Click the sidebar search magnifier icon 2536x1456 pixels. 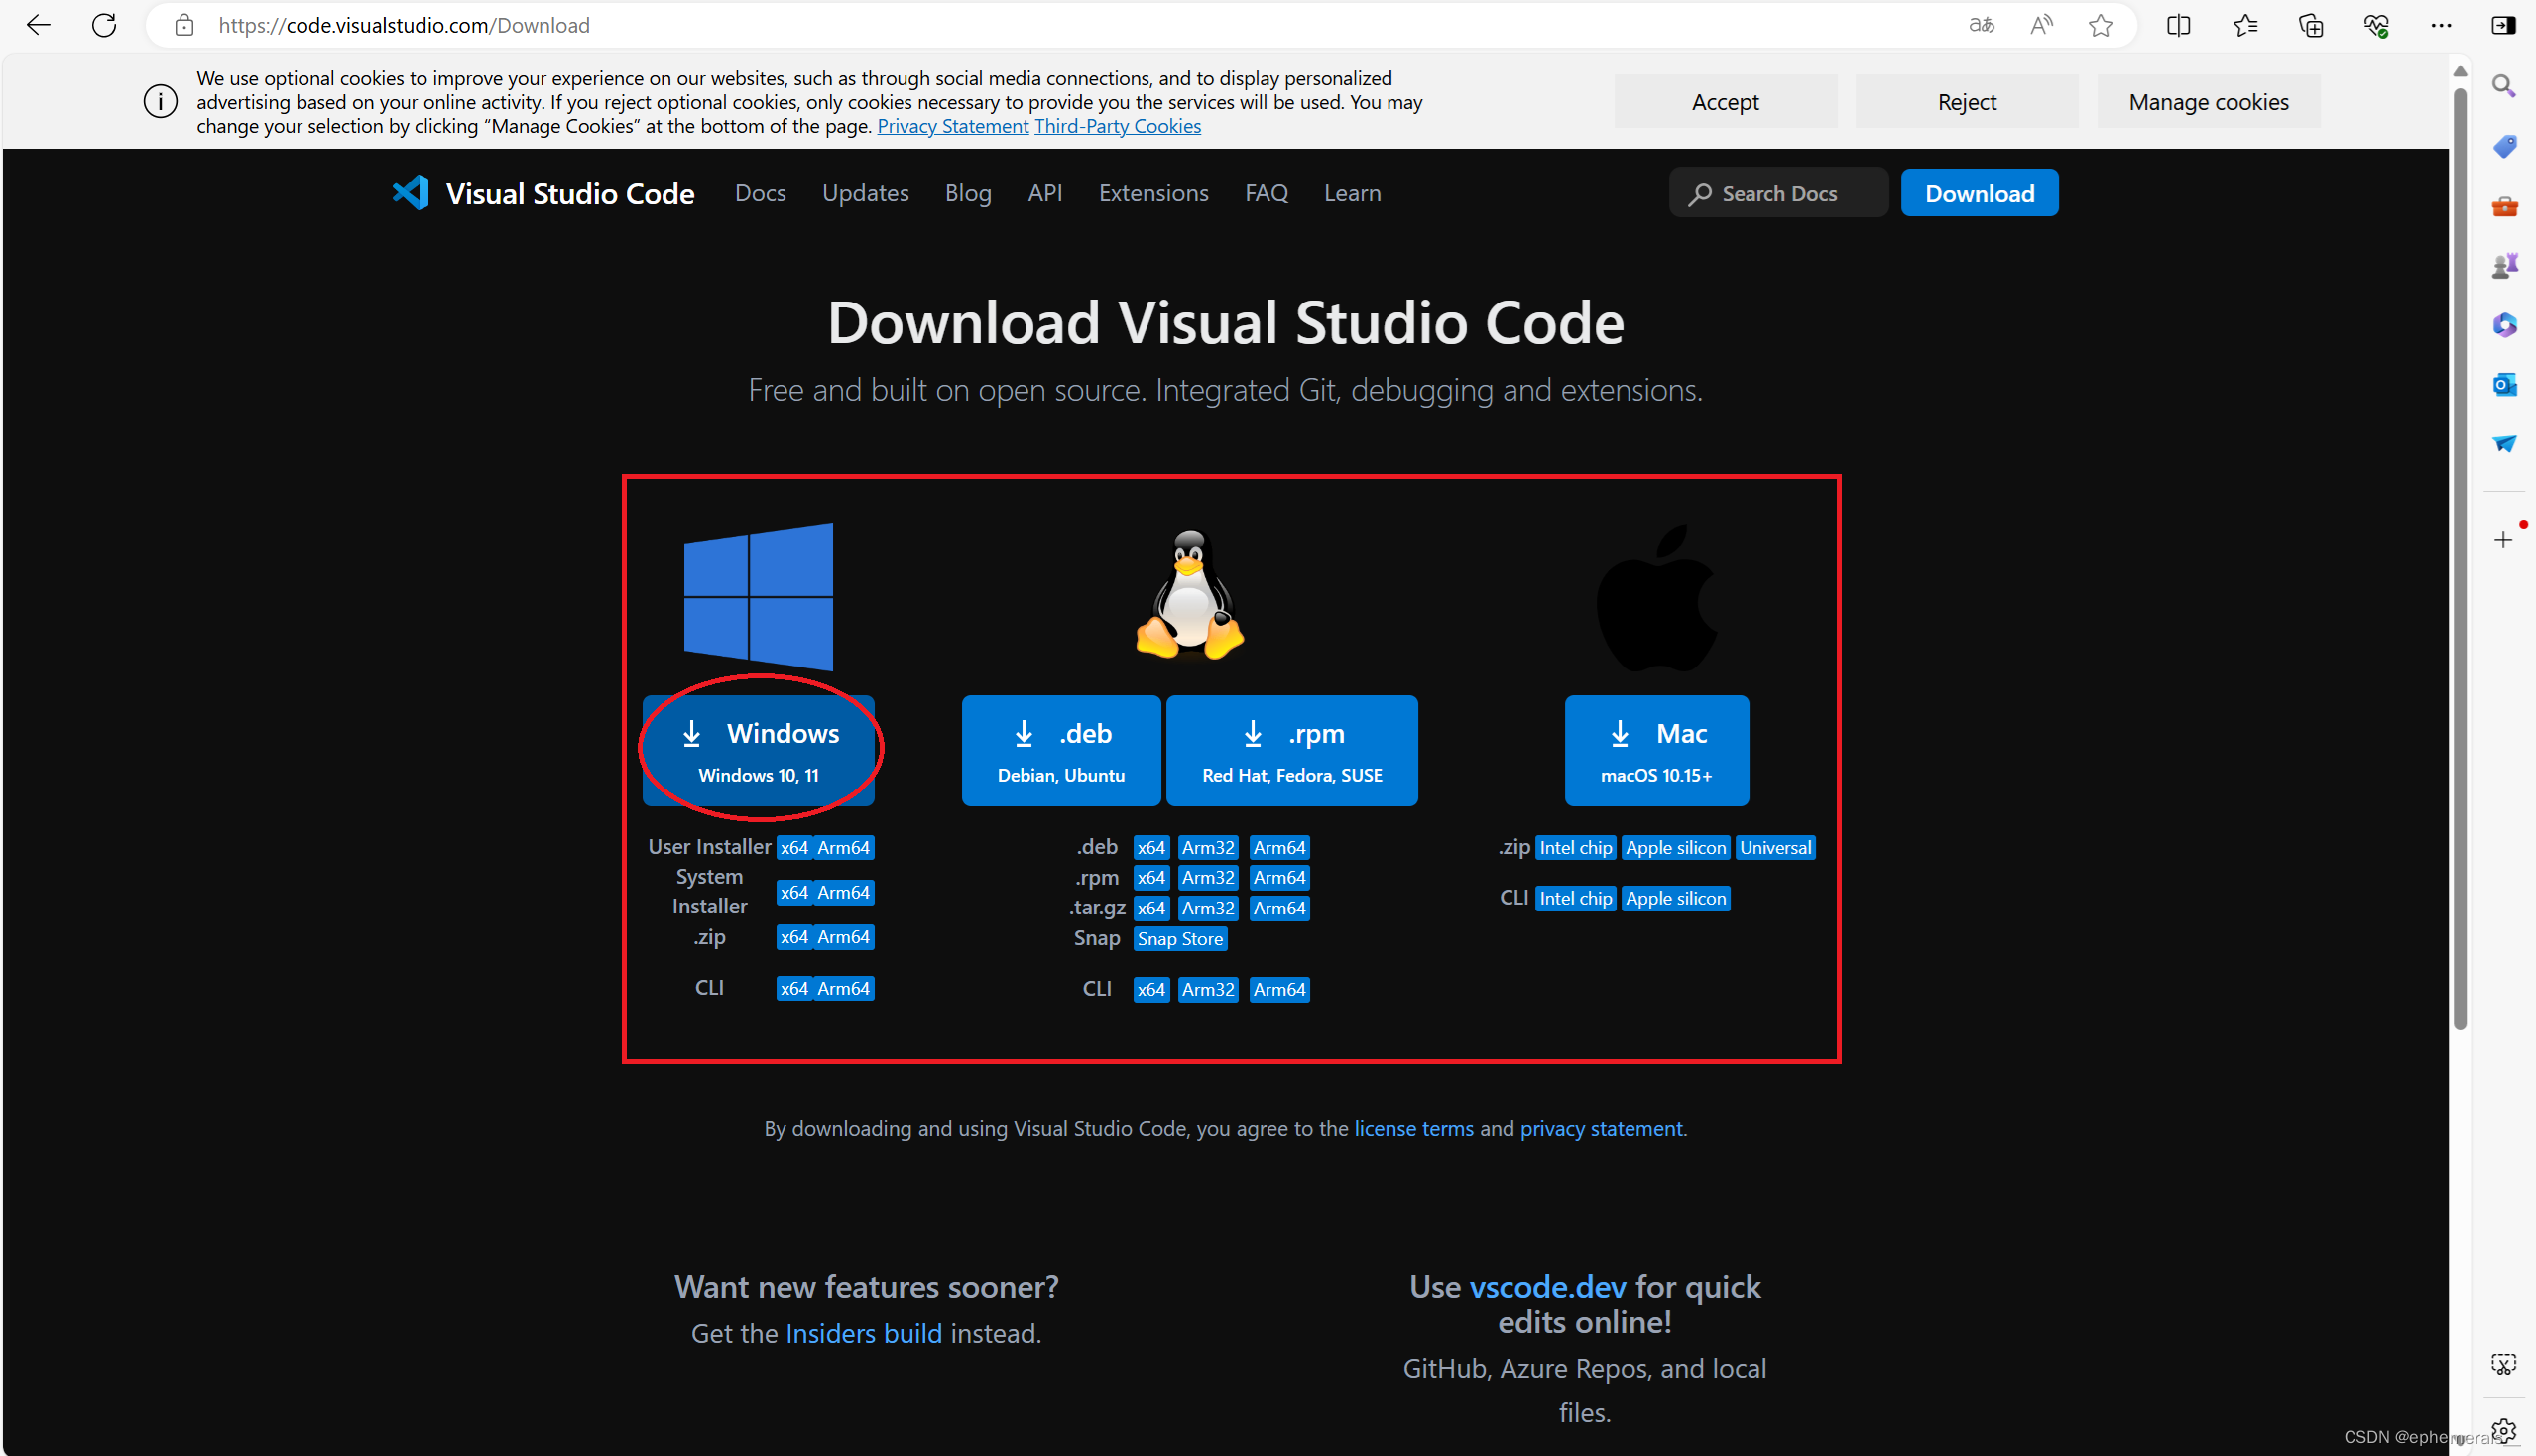[x=2504, y=86]
